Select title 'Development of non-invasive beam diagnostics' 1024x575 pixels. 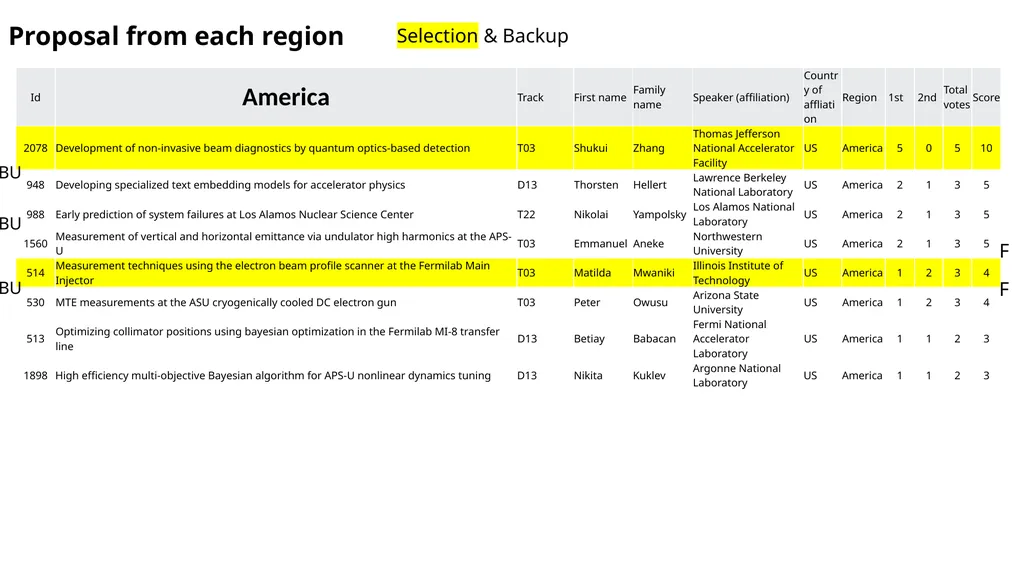pos(263,148)
